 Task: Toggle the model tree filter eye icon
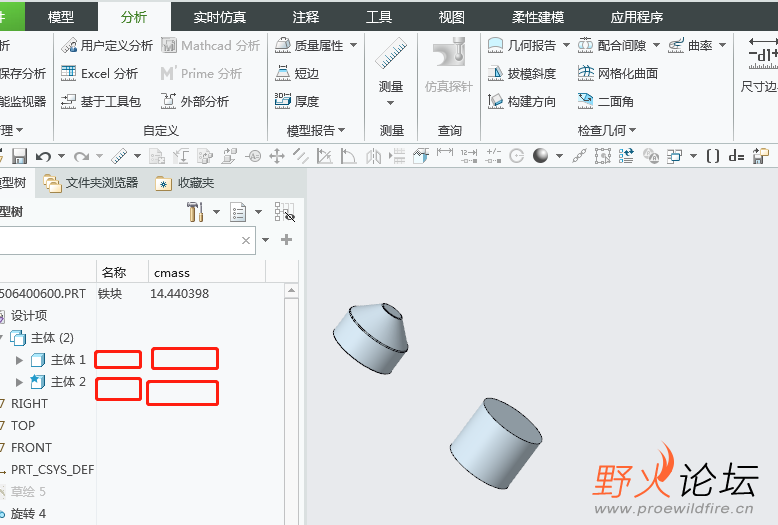284,212
